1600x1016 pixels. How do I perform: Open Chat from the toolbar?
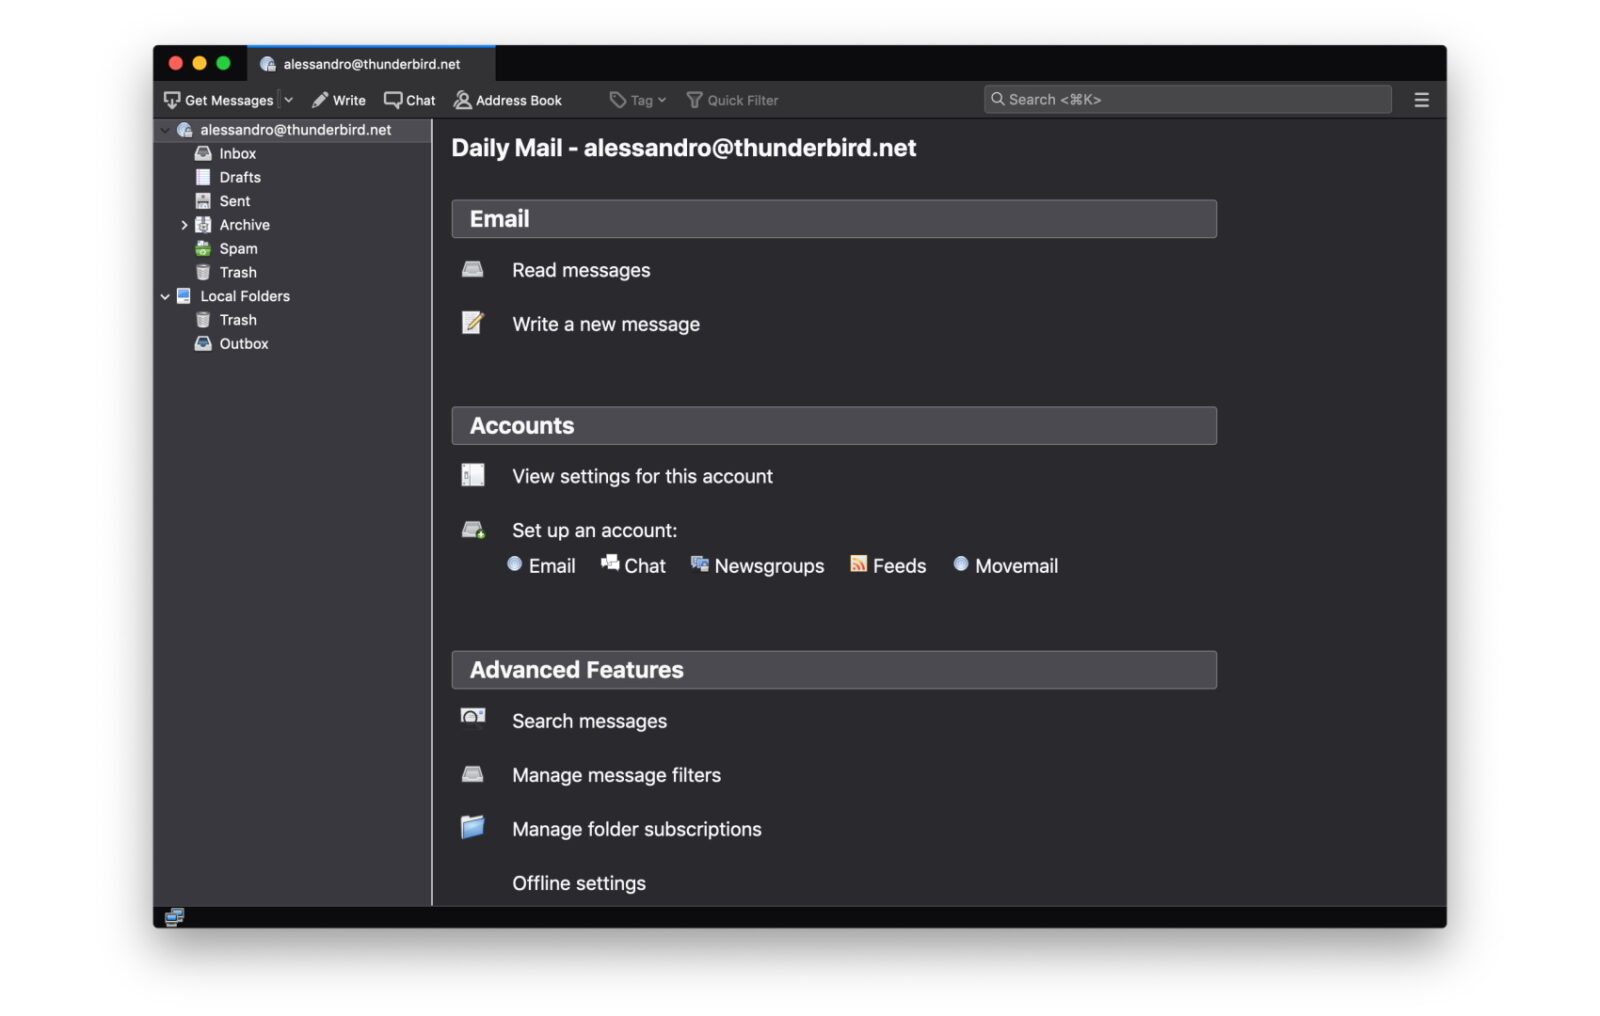(x=410, y=100)
